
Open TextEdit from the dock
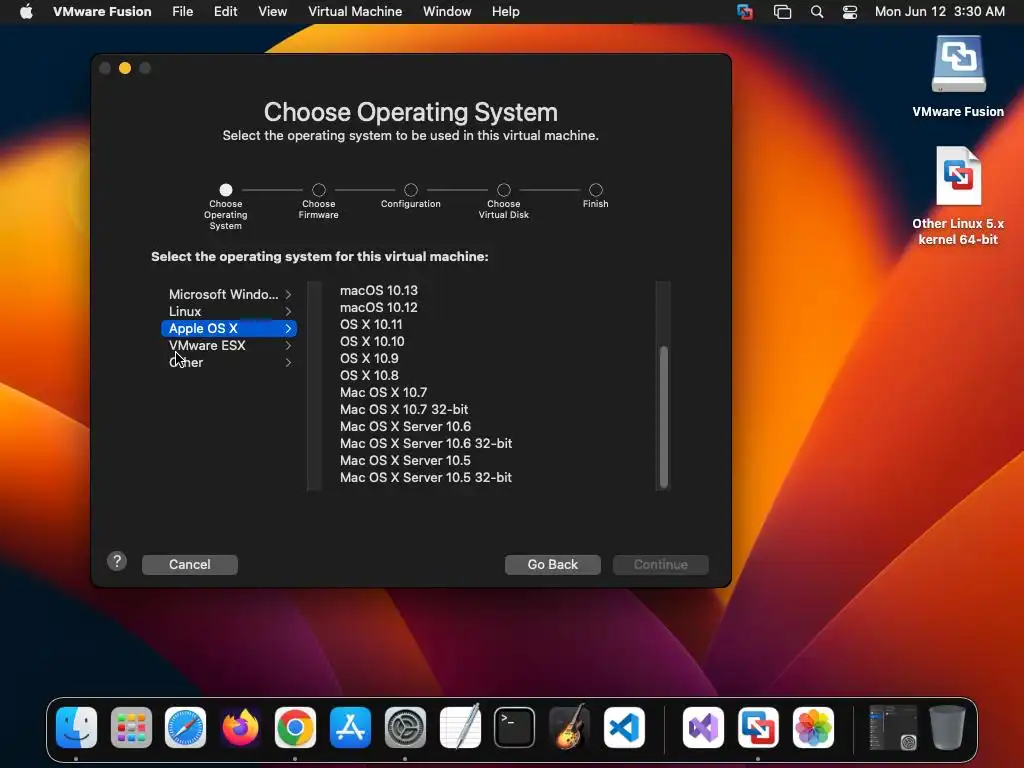click(x=460, y=727)
